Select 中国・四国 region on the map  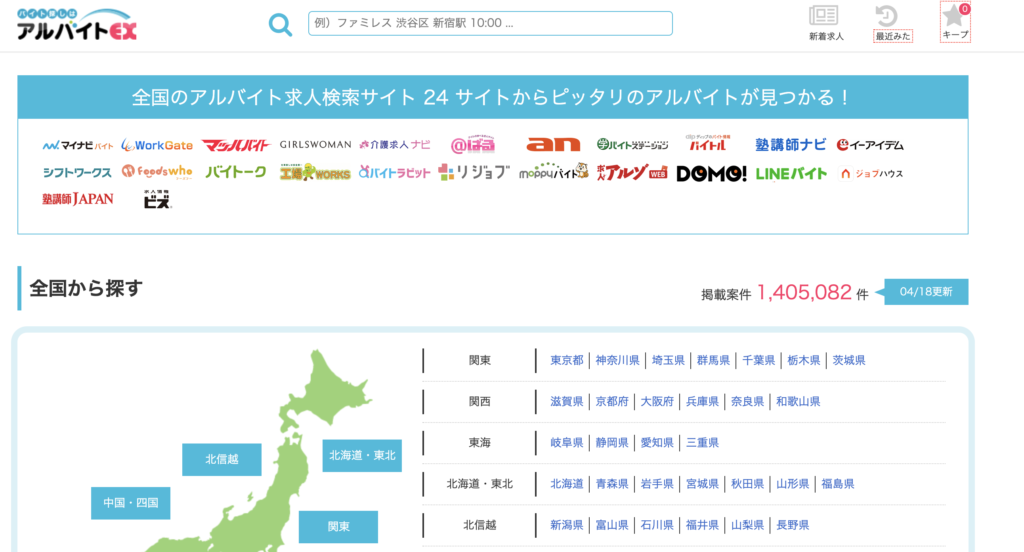131,503
